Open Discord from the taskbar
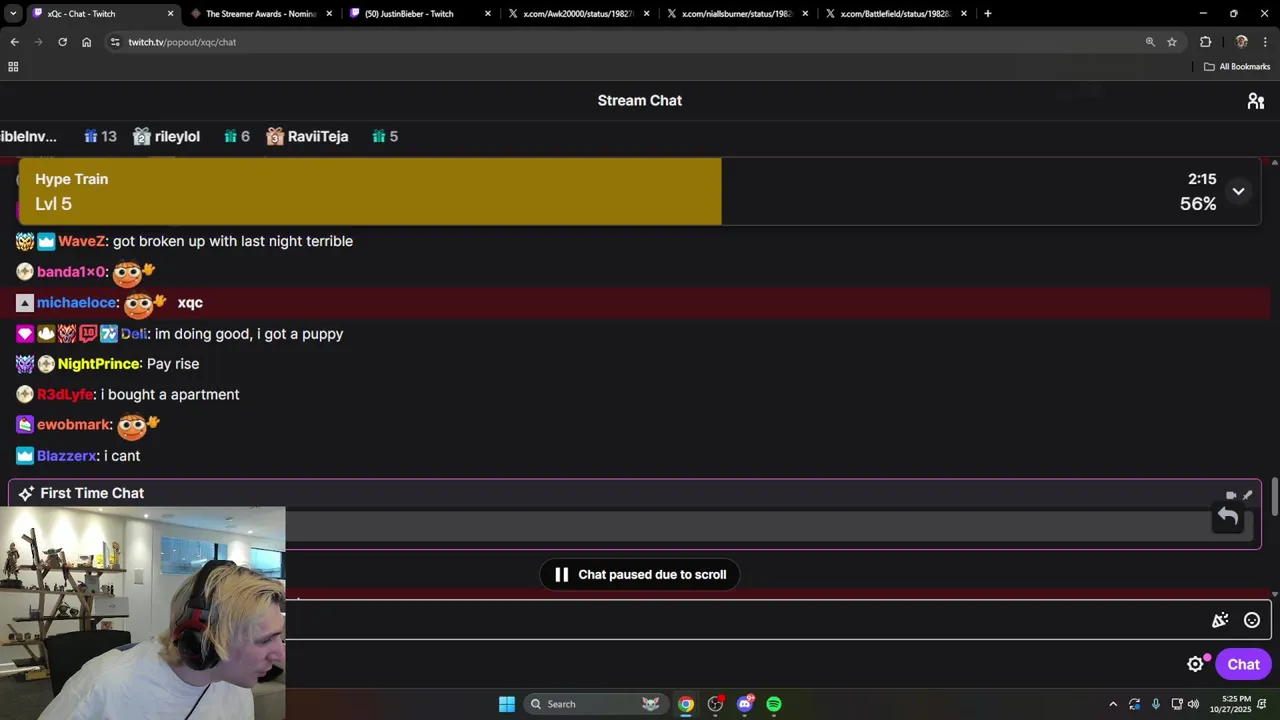The width and height of the screenshot is (1280, 720). coord(745,704)
